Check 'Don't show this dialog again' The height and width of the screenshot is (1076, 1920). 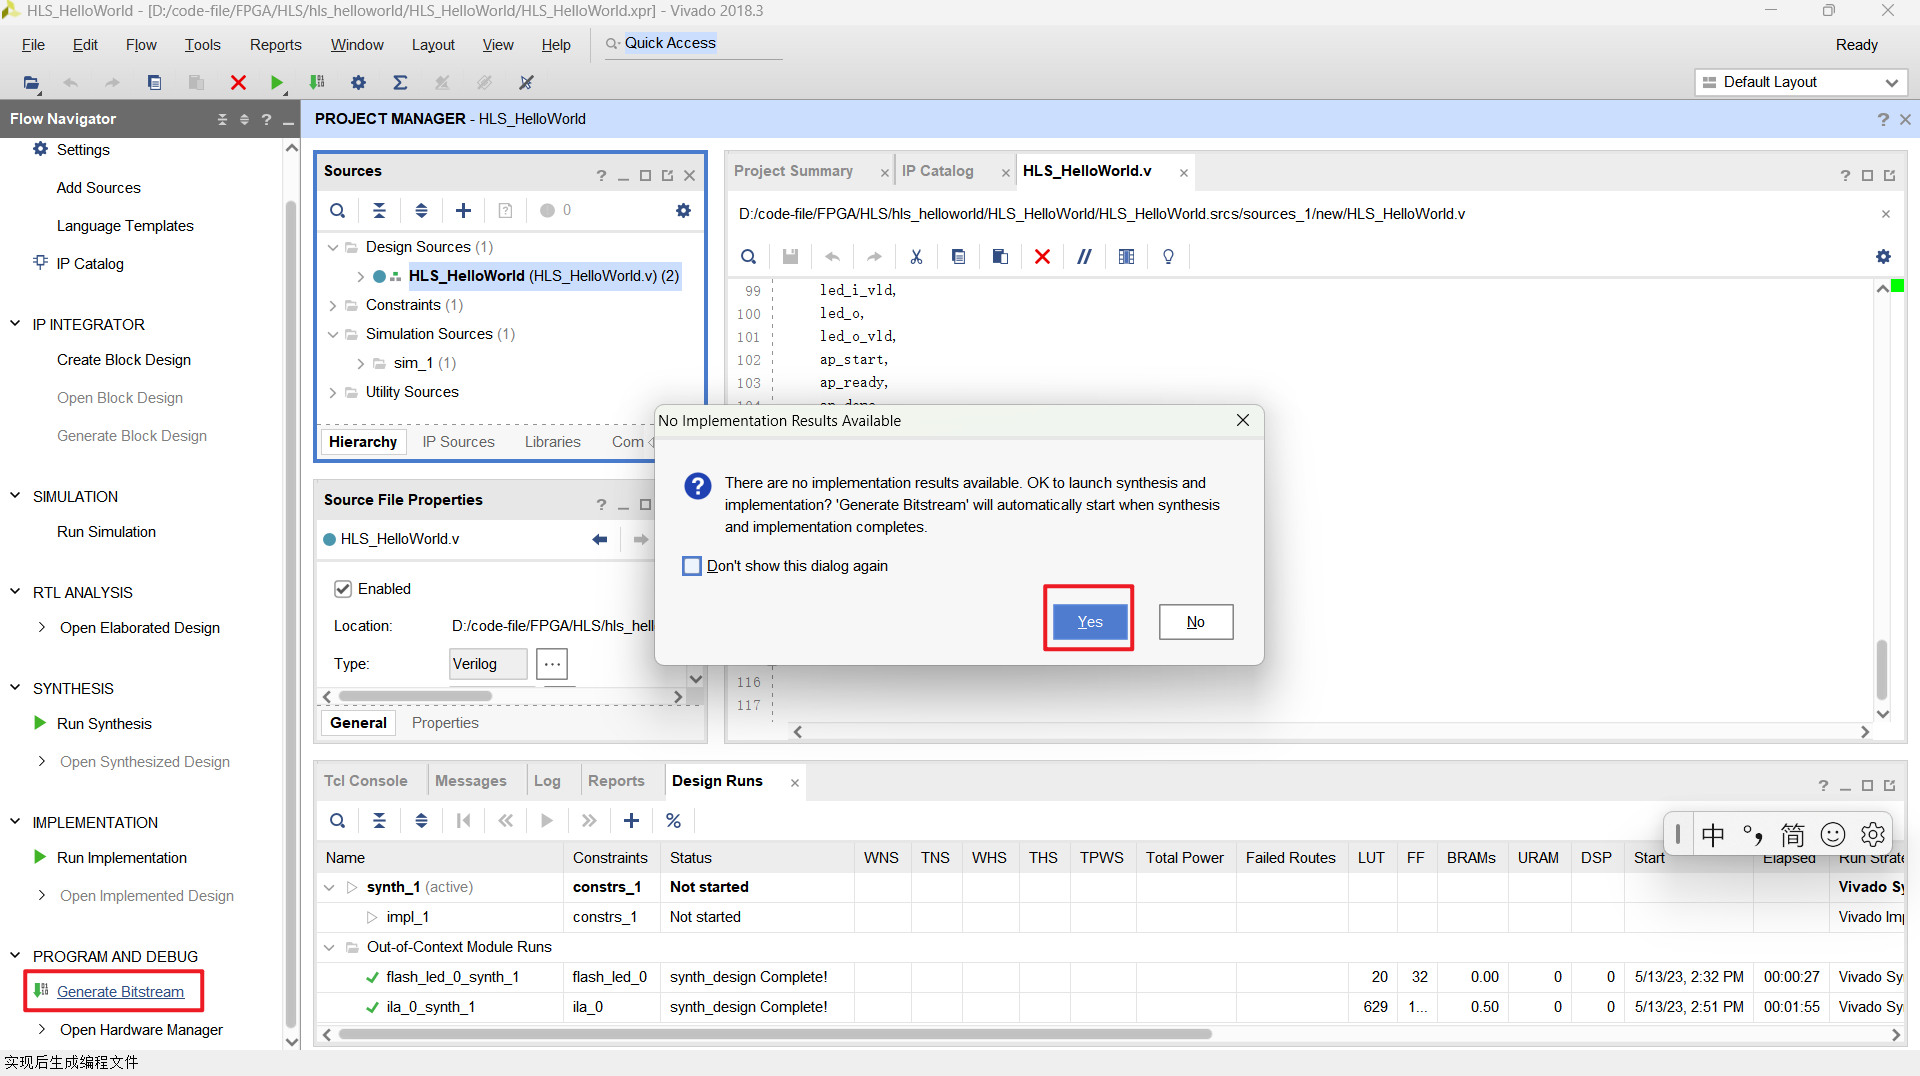click(x=692, y=566)
